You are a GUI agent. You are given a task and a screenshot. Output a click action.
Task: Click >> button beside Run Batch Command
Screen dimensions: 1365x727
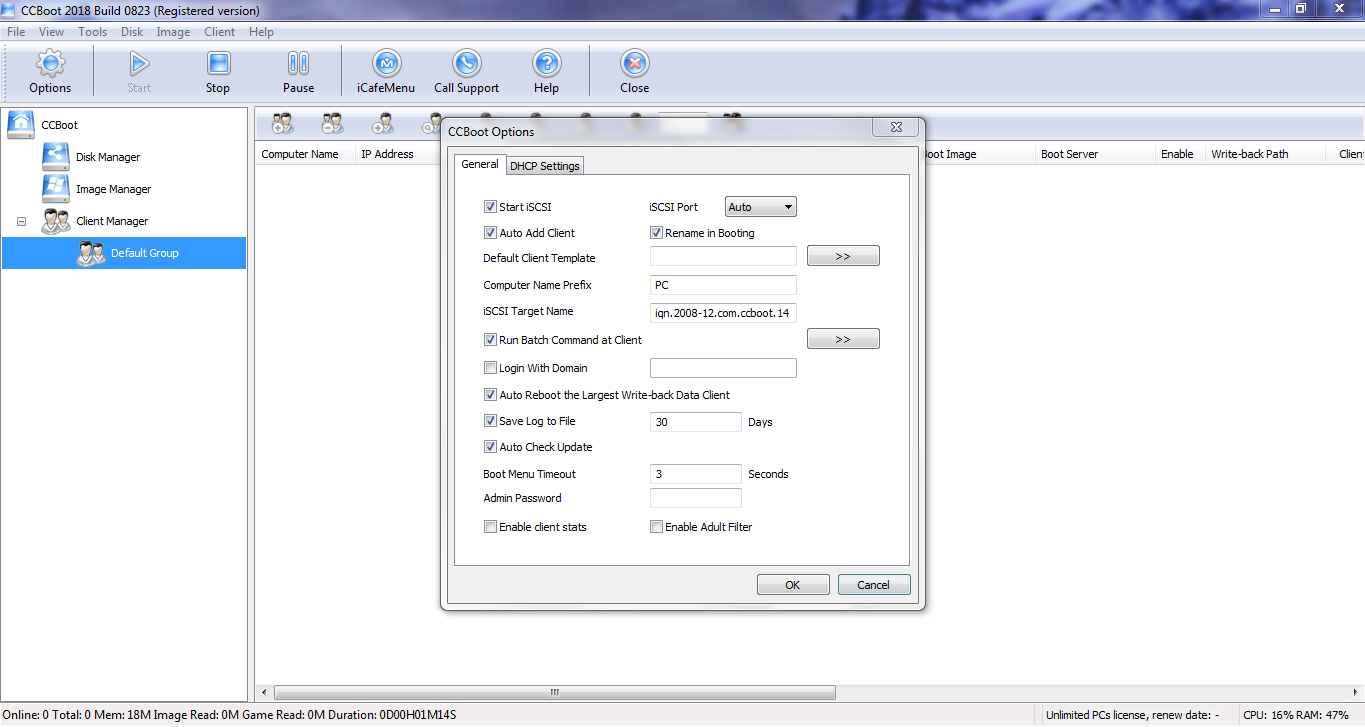coord(843,339)
